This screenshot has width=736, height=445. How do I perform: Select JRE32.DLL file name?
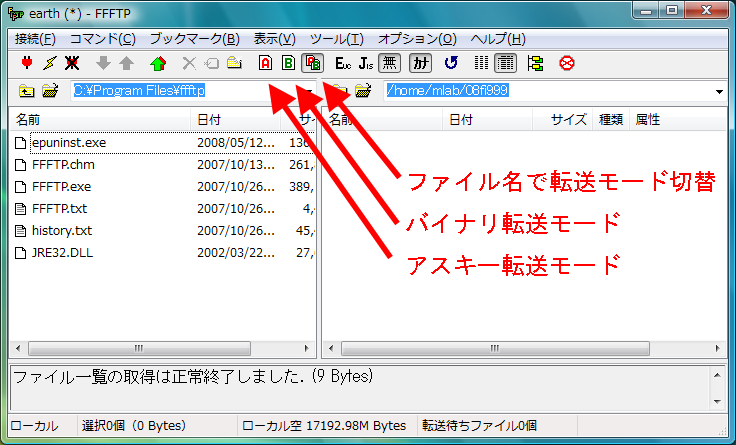coord(62,253)
